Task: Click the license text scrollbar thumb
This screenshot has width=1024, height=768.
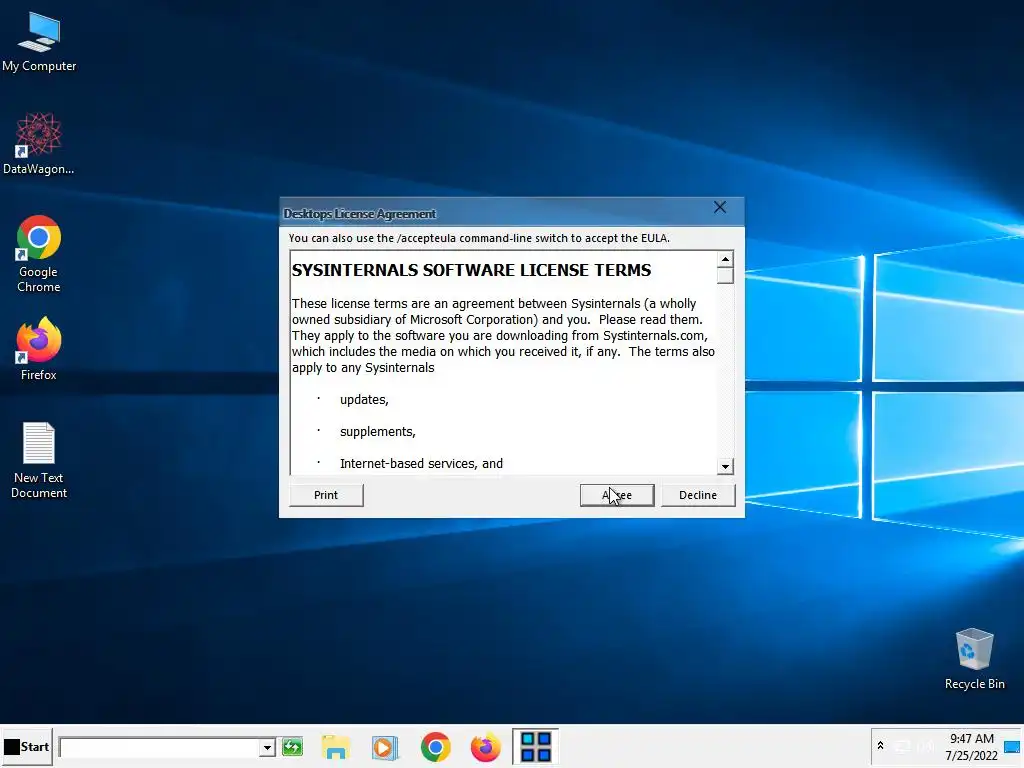Action: pos(725,276)
